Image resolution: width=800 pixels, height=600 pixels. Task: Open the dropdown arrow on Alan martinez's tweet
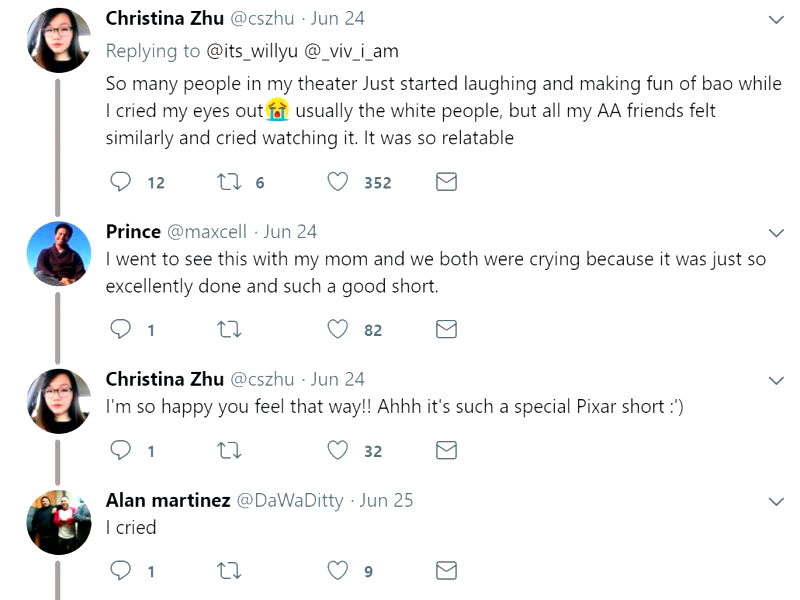click(776, 501)
